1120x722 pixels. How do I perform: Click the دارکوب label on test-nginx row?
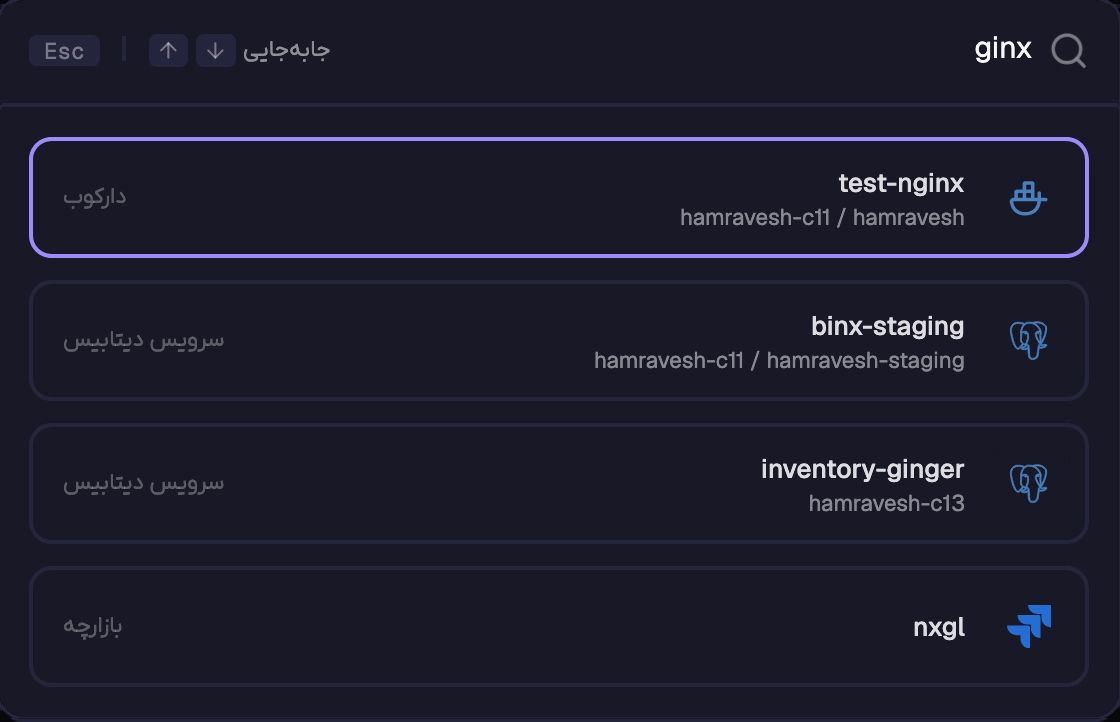[94, 196]
